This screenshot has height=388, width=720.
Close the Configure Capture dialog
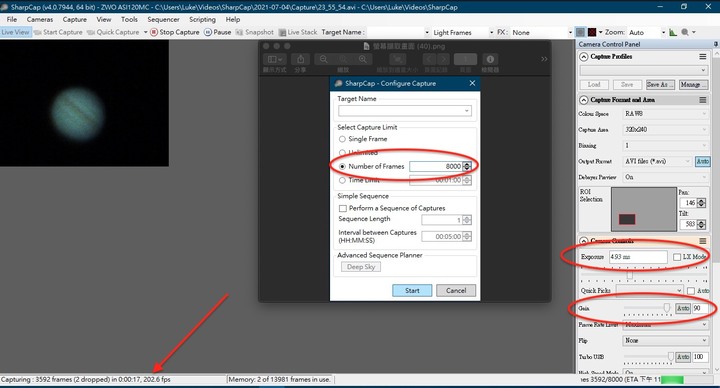[x=472, y=83]
